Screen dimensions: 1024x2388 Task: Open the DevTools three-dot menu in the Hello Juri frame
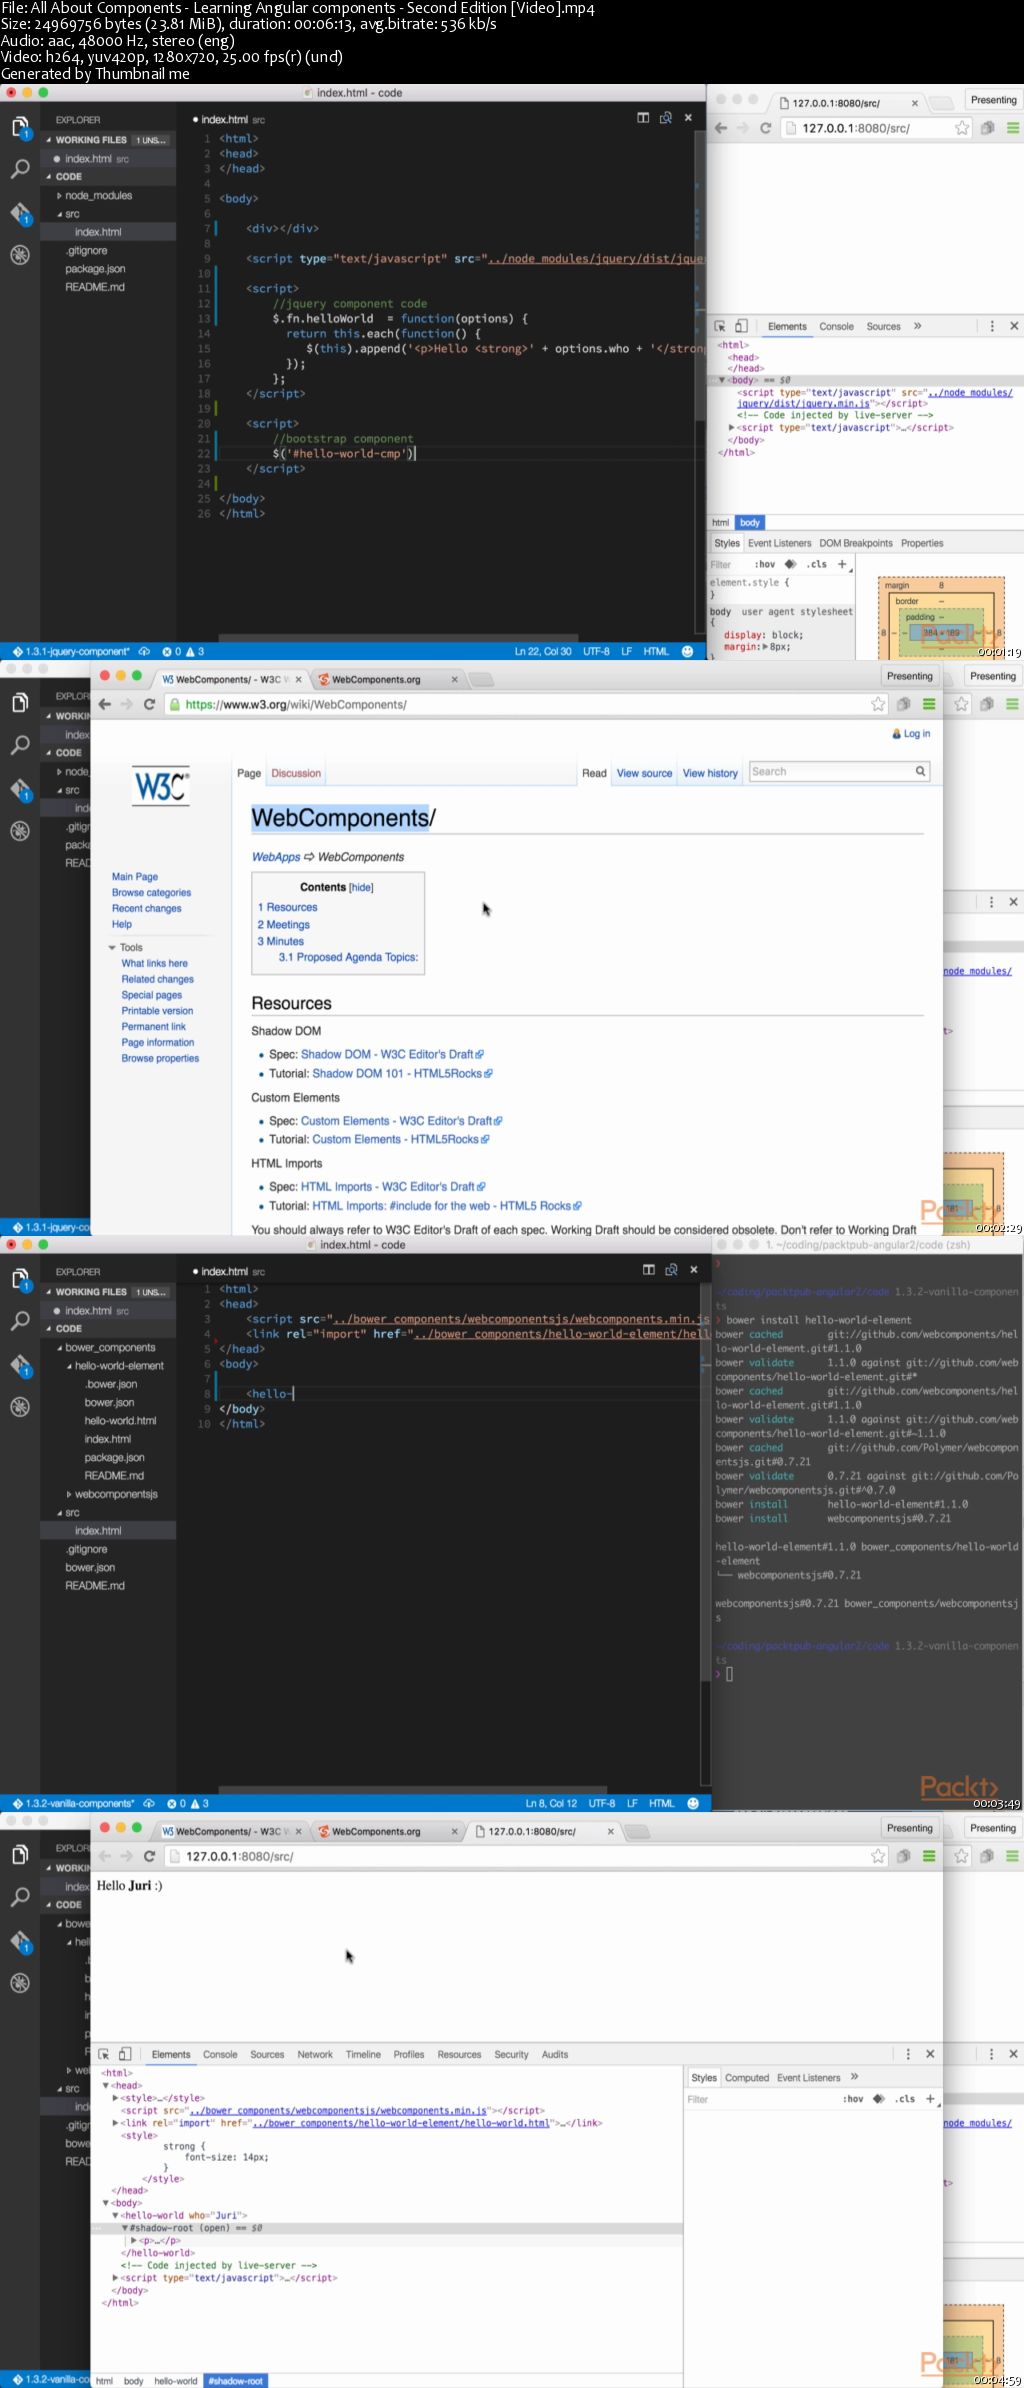click(x=908, y=2054)
